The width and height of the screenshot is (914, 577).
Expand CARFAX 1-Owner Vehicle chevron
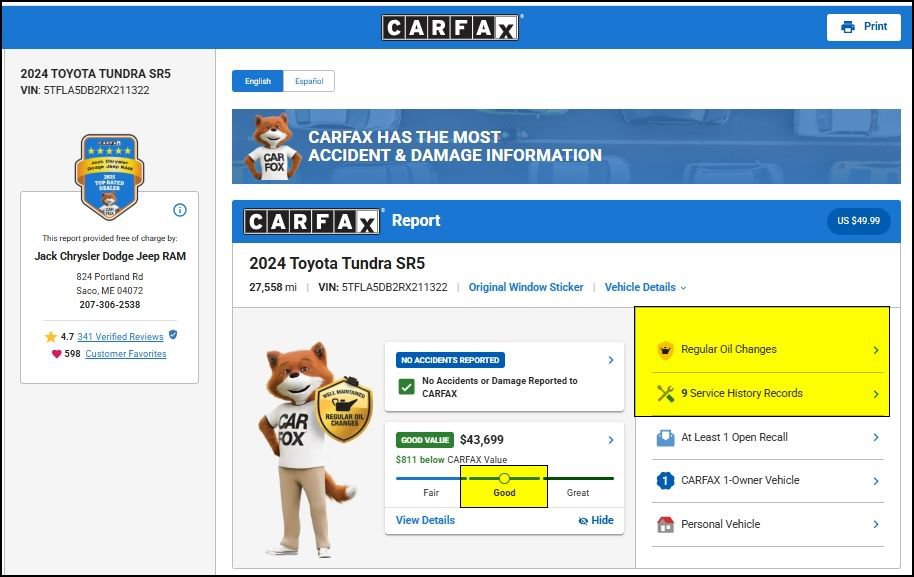[x=876, y=481]
